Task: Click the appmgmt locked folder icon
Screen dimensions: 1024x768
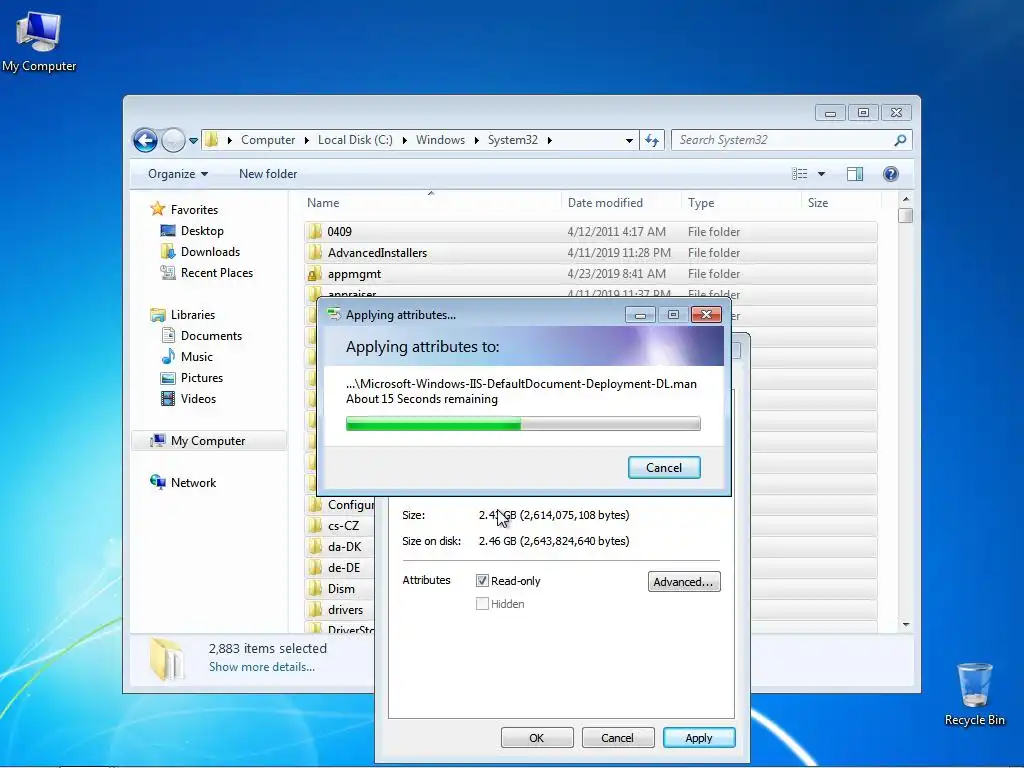Action: point(315,274)
